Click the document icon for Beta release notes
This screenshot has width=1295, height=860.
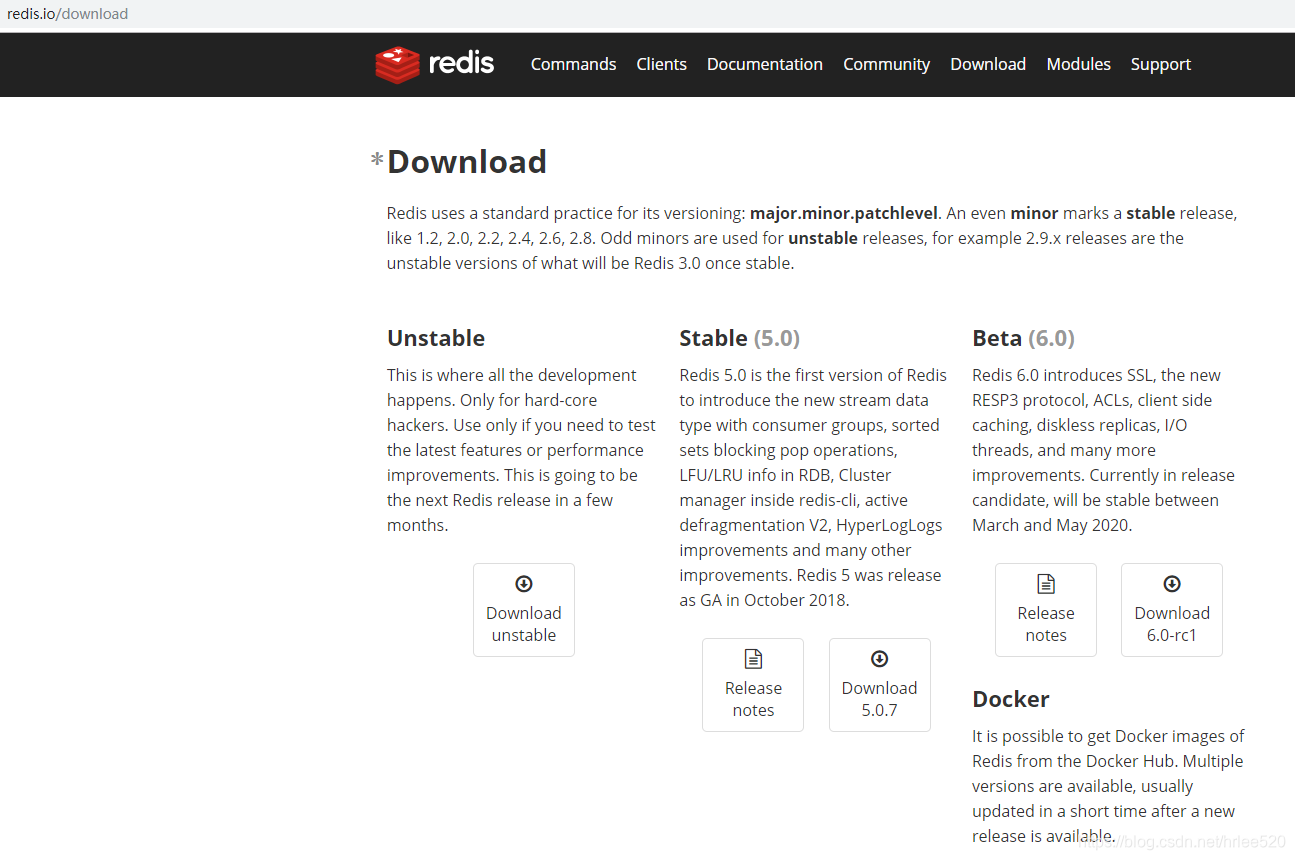click(x=1046, y=584)
